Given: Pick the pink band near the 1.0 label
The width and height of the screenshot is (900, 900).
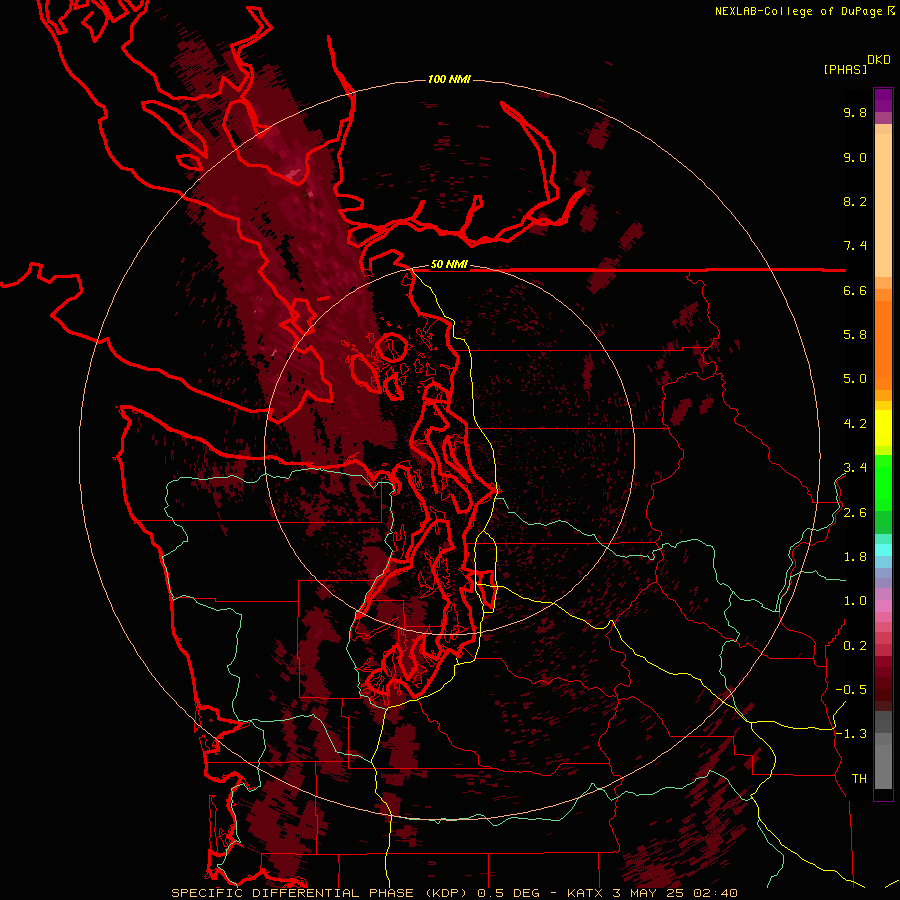Looking at the screenshot, I should (883, 606).
